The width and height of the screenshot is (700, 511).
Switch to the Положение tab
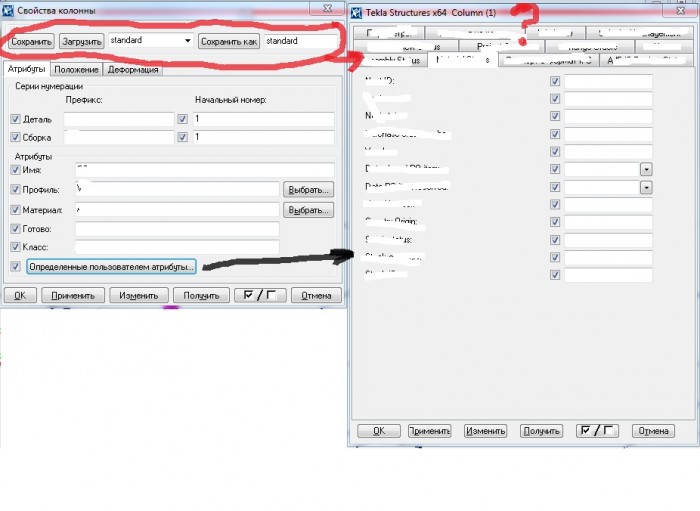[x=76, y=70]
